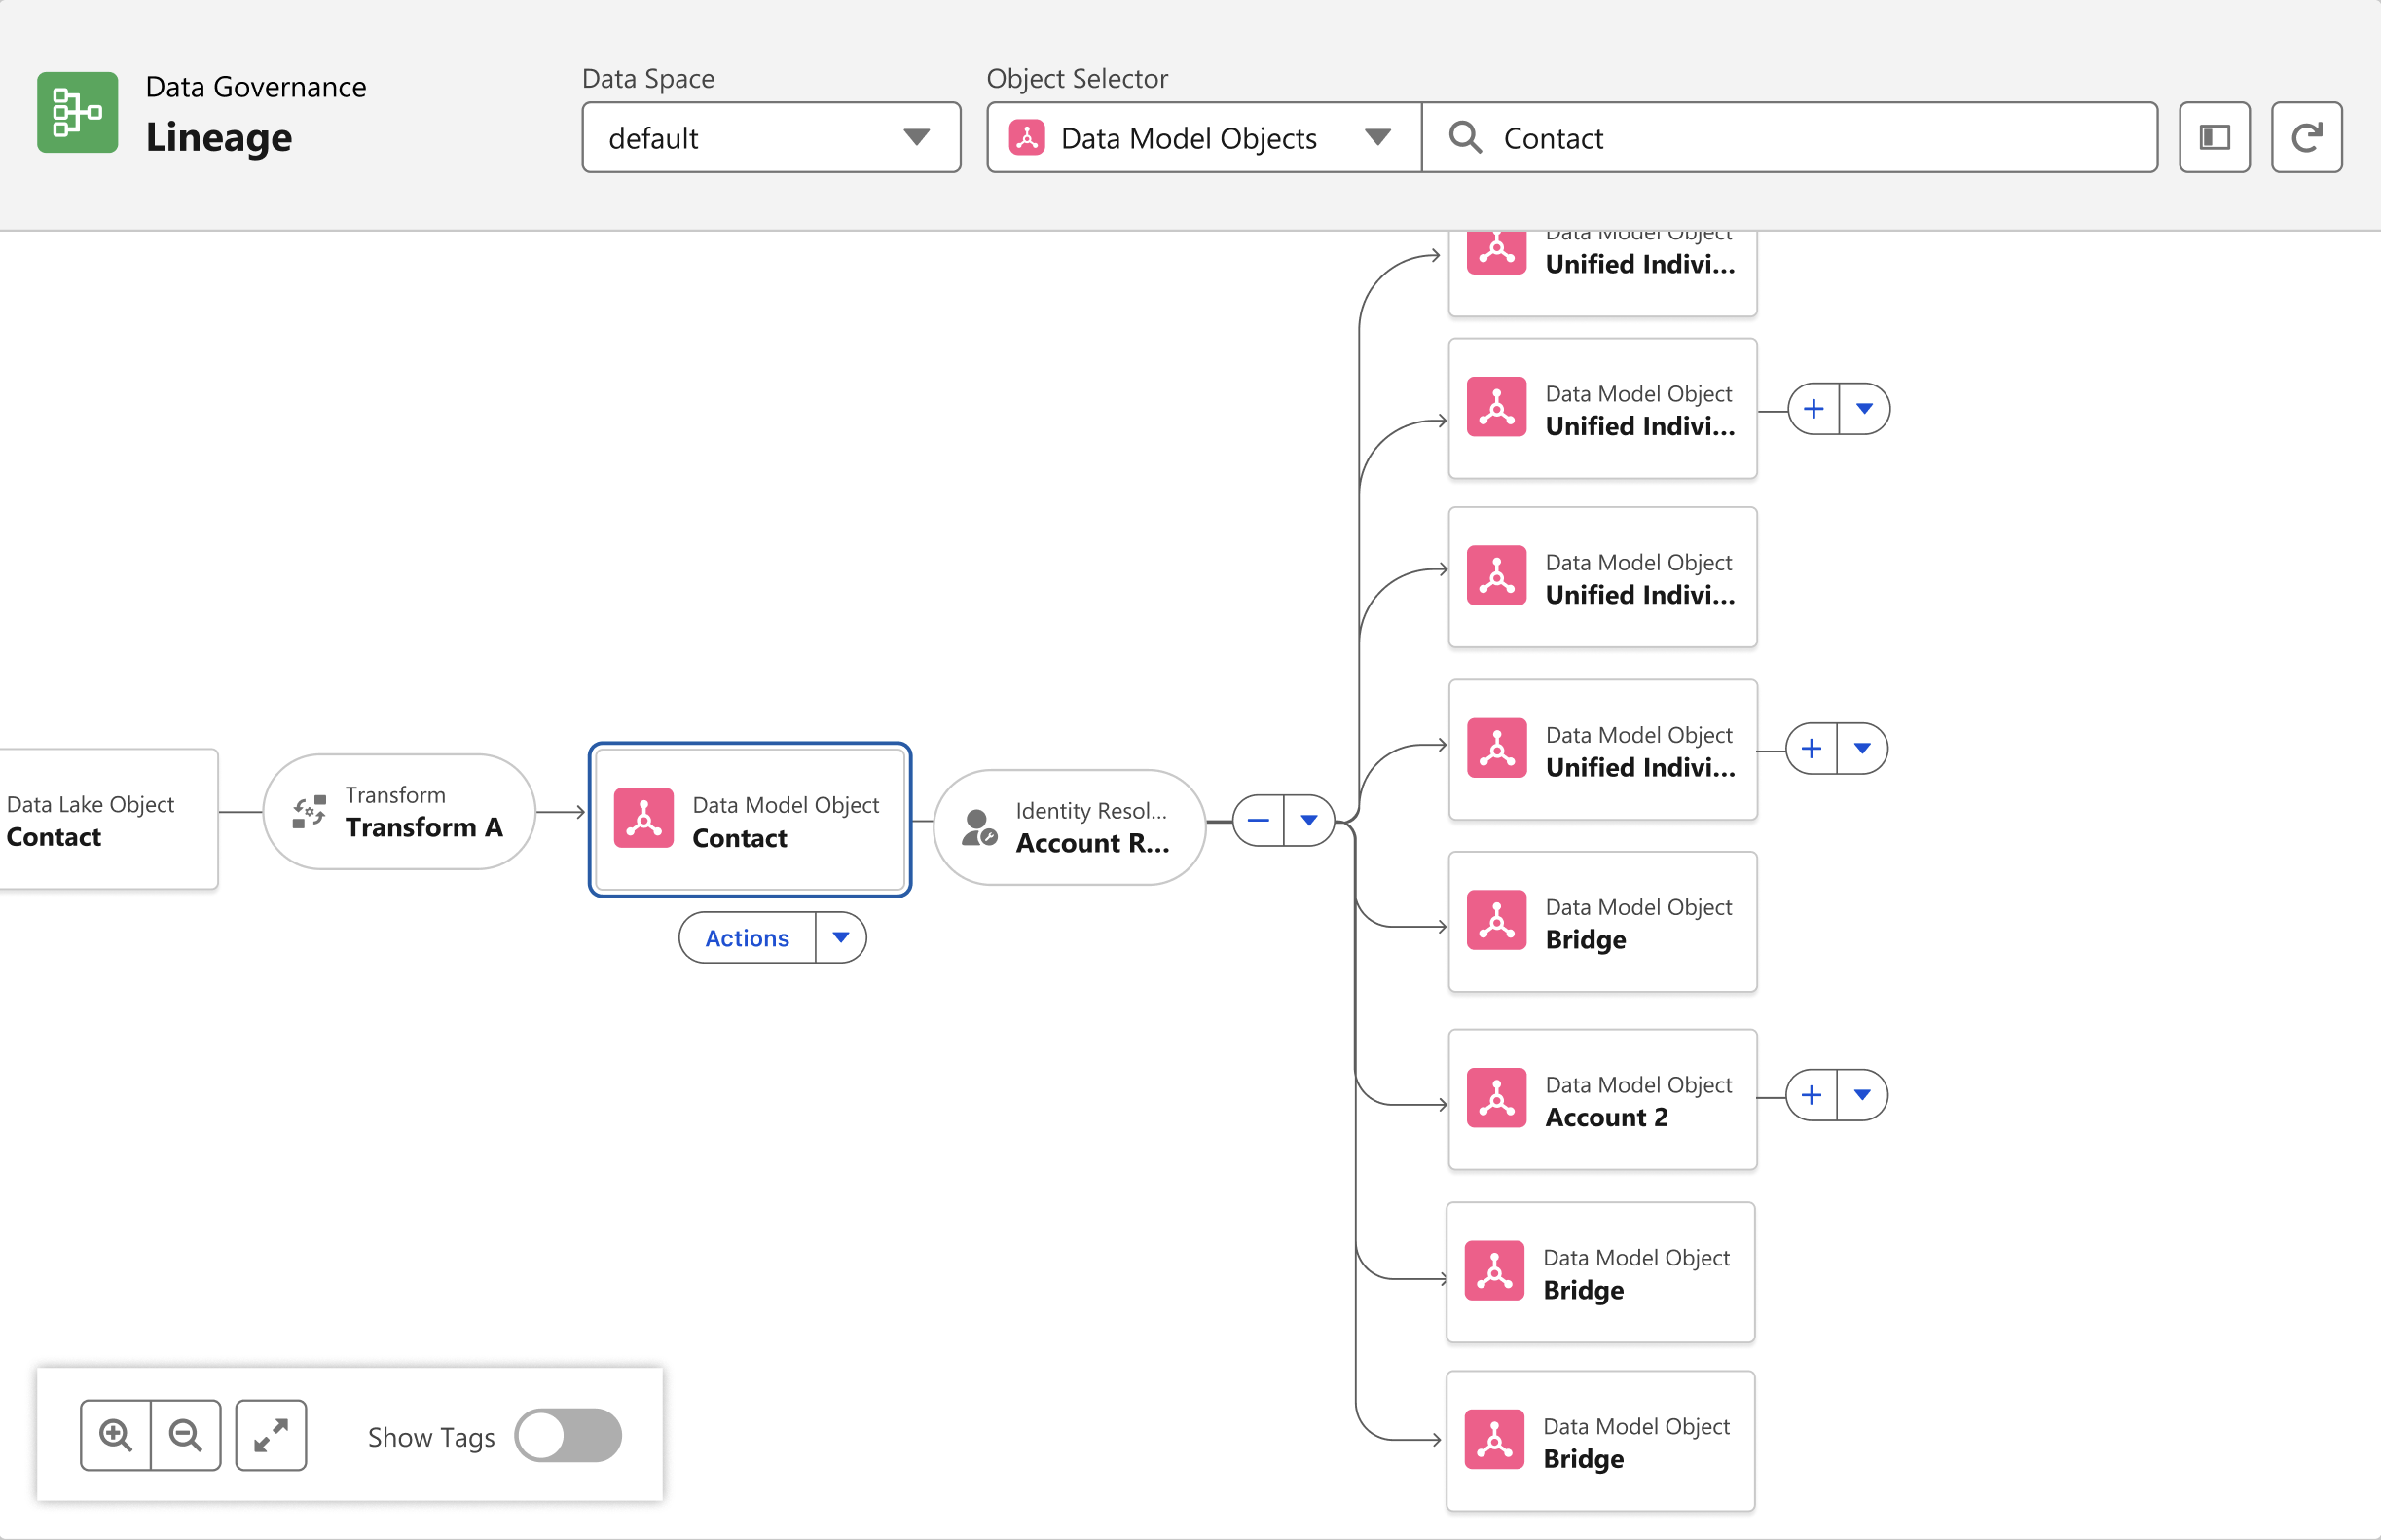Expand the Account 2 node with plus
2381x1540 pixels.
click(1811, 1095)
